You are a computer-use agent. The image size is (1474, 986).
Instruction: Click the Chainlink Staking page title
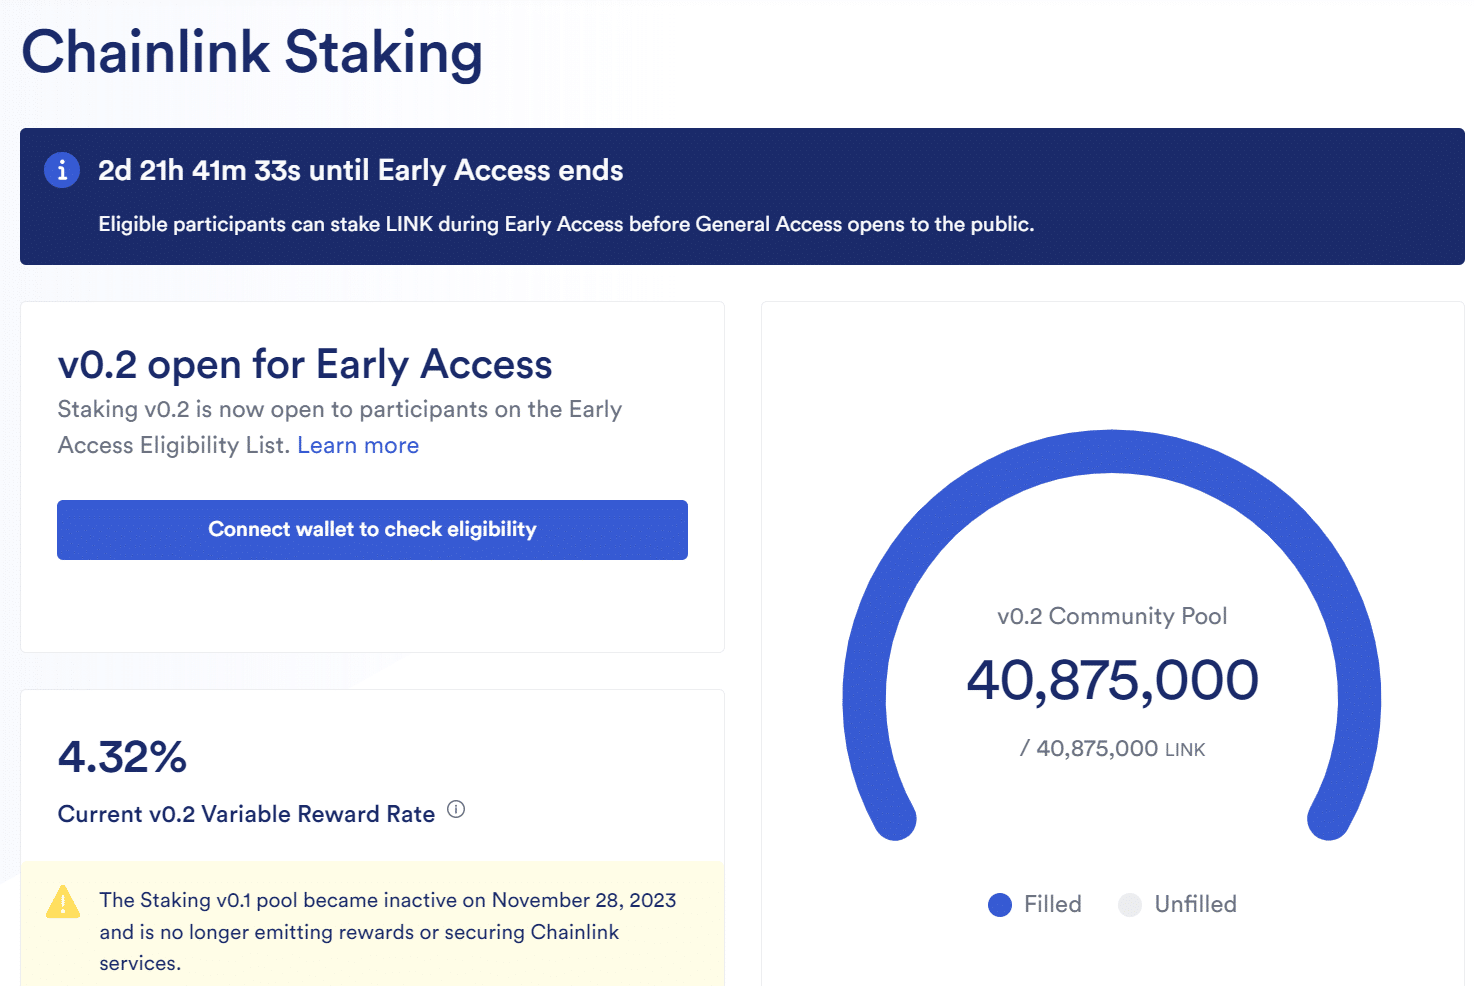tap(252, 53)
